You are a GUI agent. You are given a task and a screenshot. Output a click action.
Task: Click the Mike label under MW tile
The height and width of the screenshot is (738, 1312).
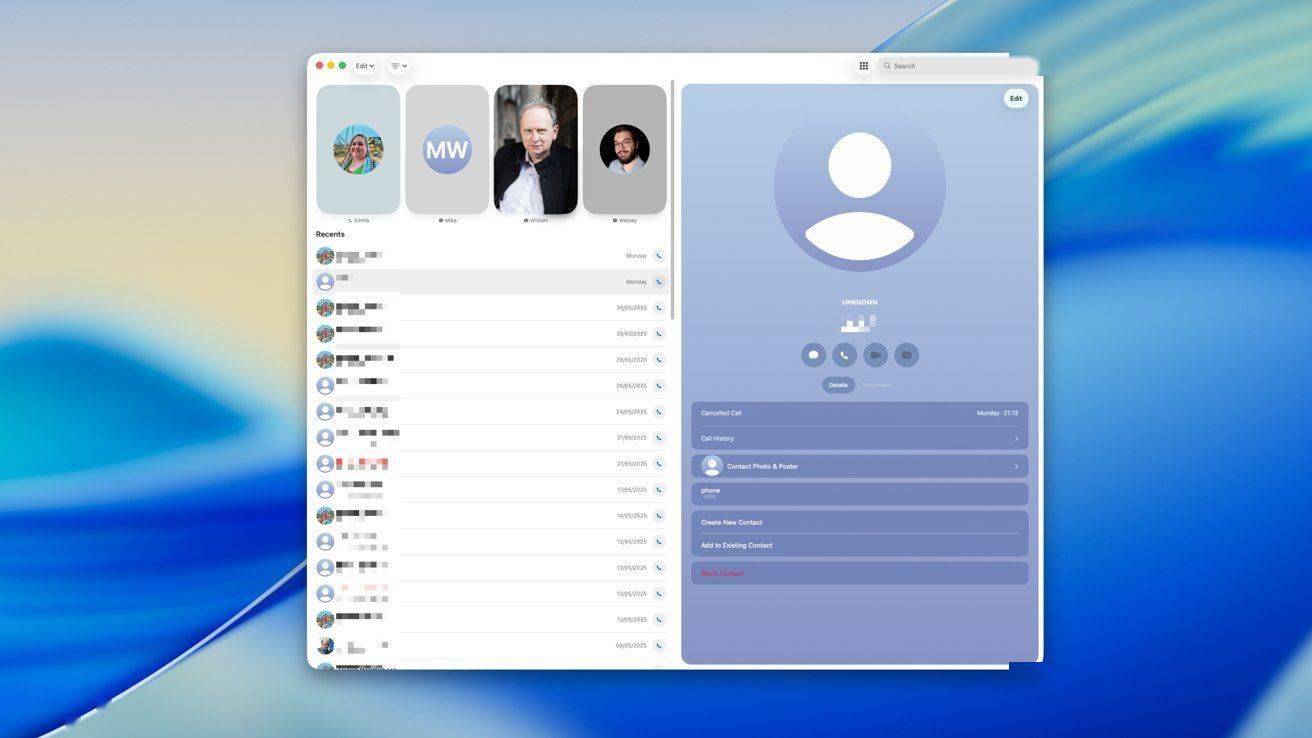[x=451, y=220]
